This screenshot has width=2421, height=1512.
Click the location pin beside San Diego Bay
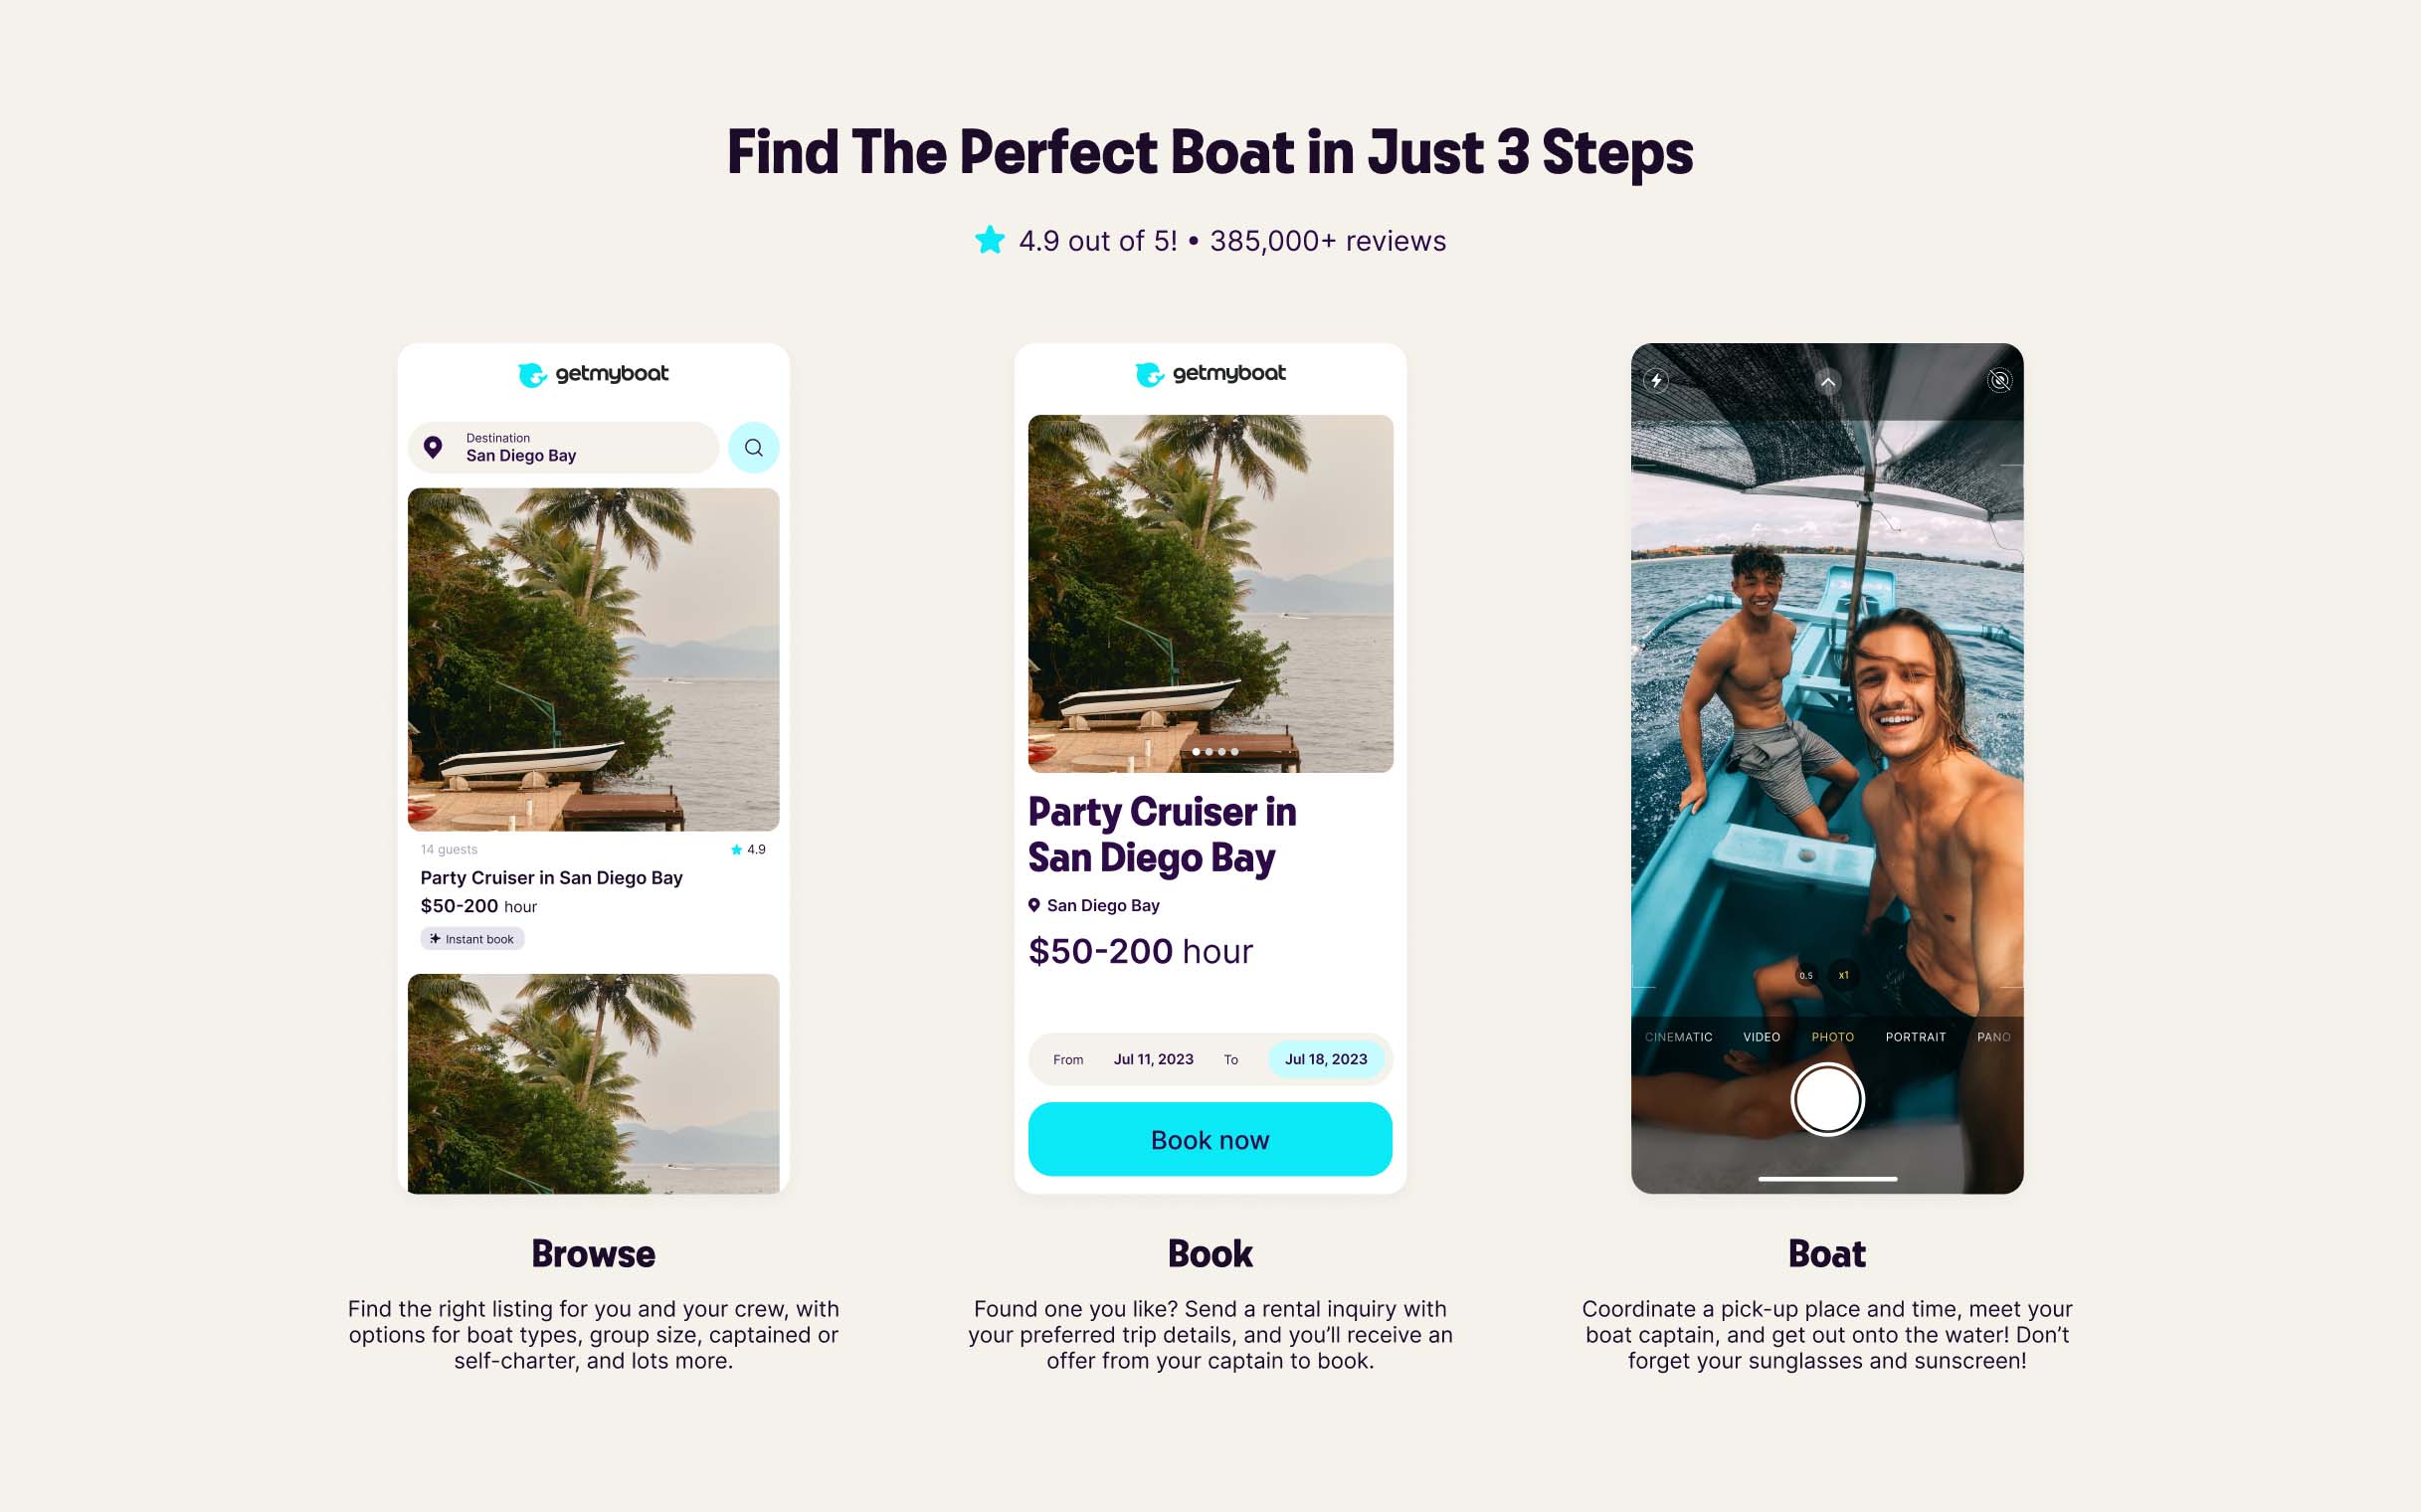(1034, 905)
